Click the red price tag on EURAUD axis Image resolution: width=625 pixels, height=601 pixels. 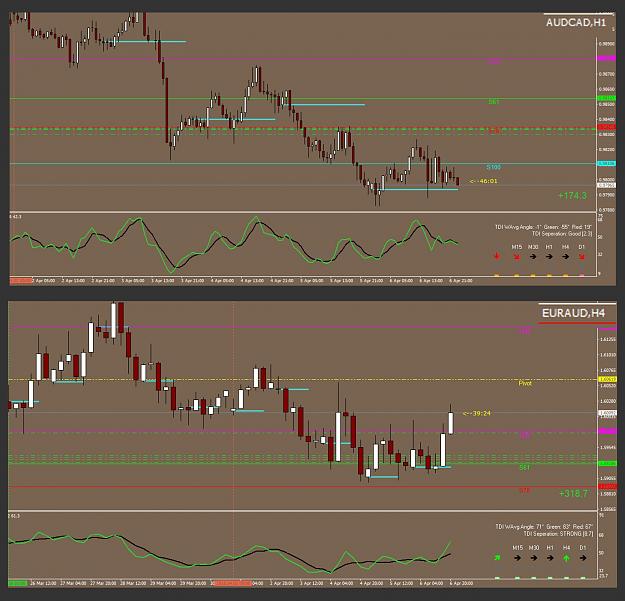pos(607,487)
